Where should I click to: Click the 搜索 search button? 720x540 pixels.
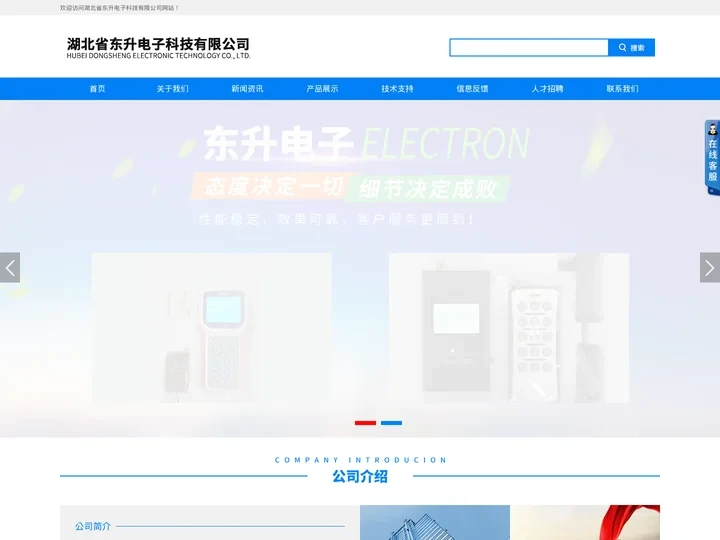click(631, 47)
